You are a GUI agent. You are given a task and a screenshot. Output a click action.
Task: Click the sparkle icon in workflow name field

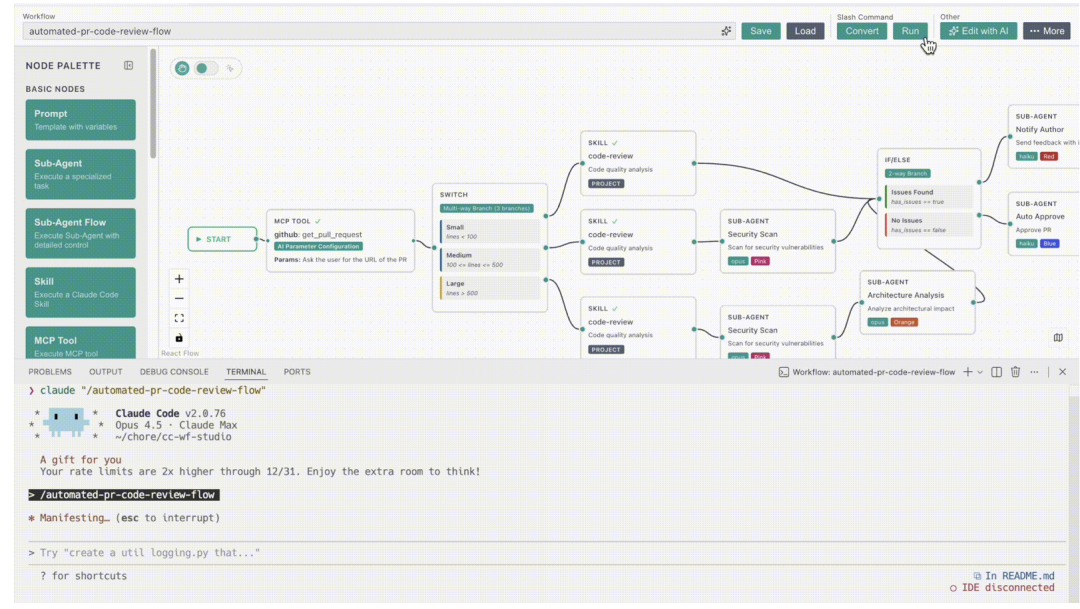(x=726, y=31)
